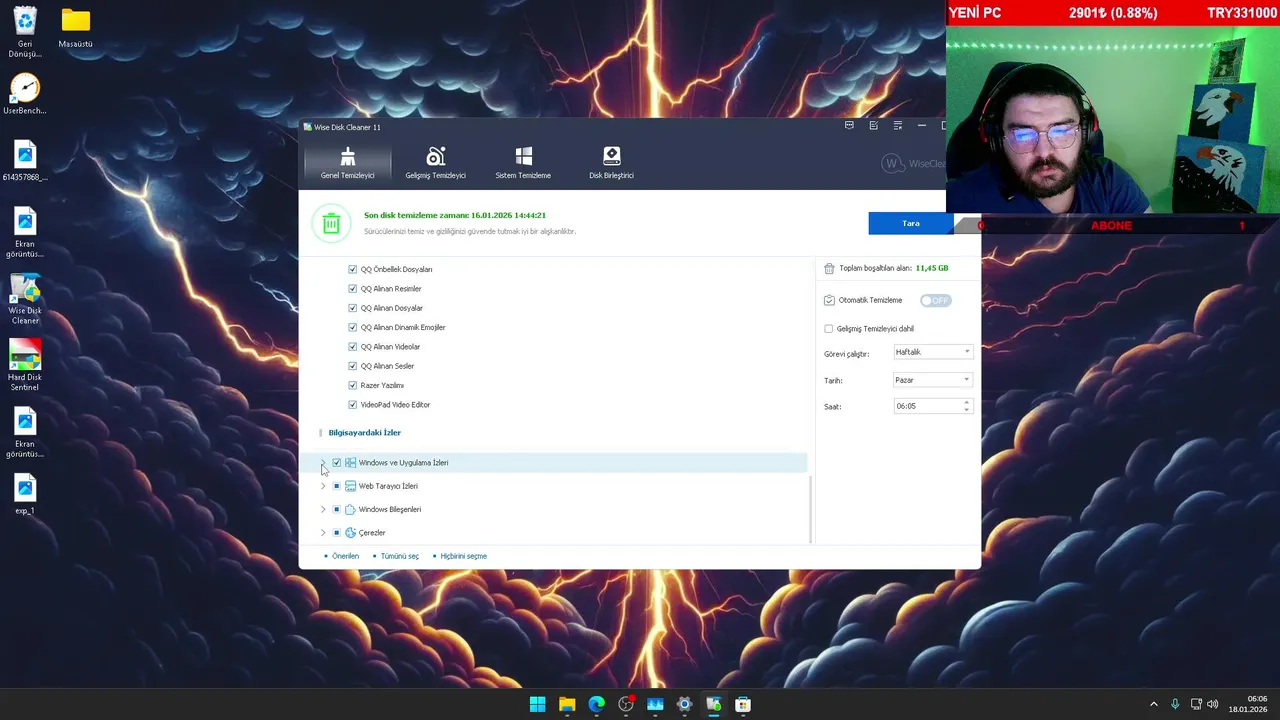Open Hard Disk Sentinel desktop shortcut

[x=25, y=366]
